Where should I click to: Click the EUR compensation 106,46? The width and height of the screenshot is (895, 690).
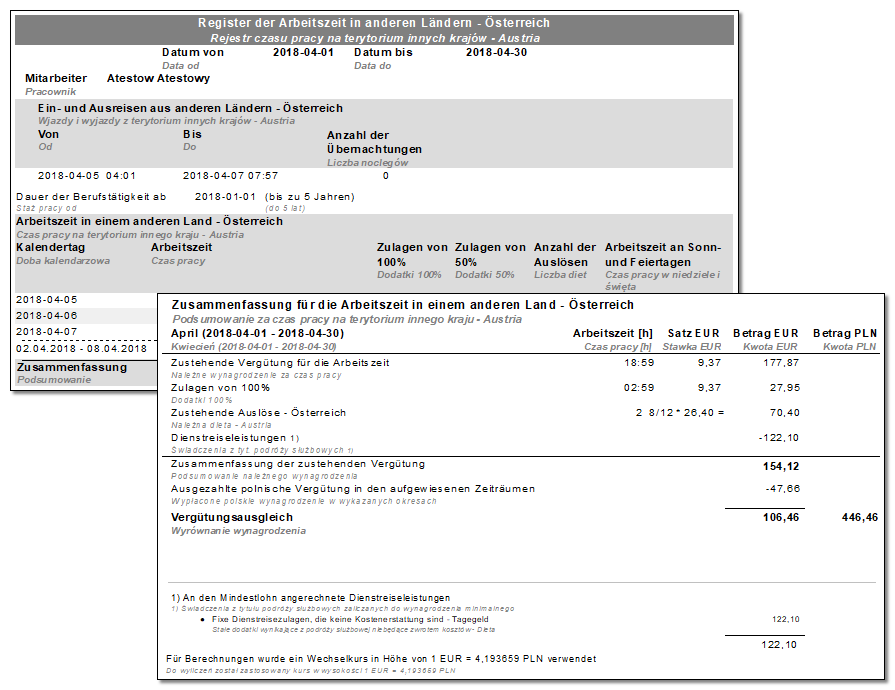pyautogui.click(x=781, y=518)
